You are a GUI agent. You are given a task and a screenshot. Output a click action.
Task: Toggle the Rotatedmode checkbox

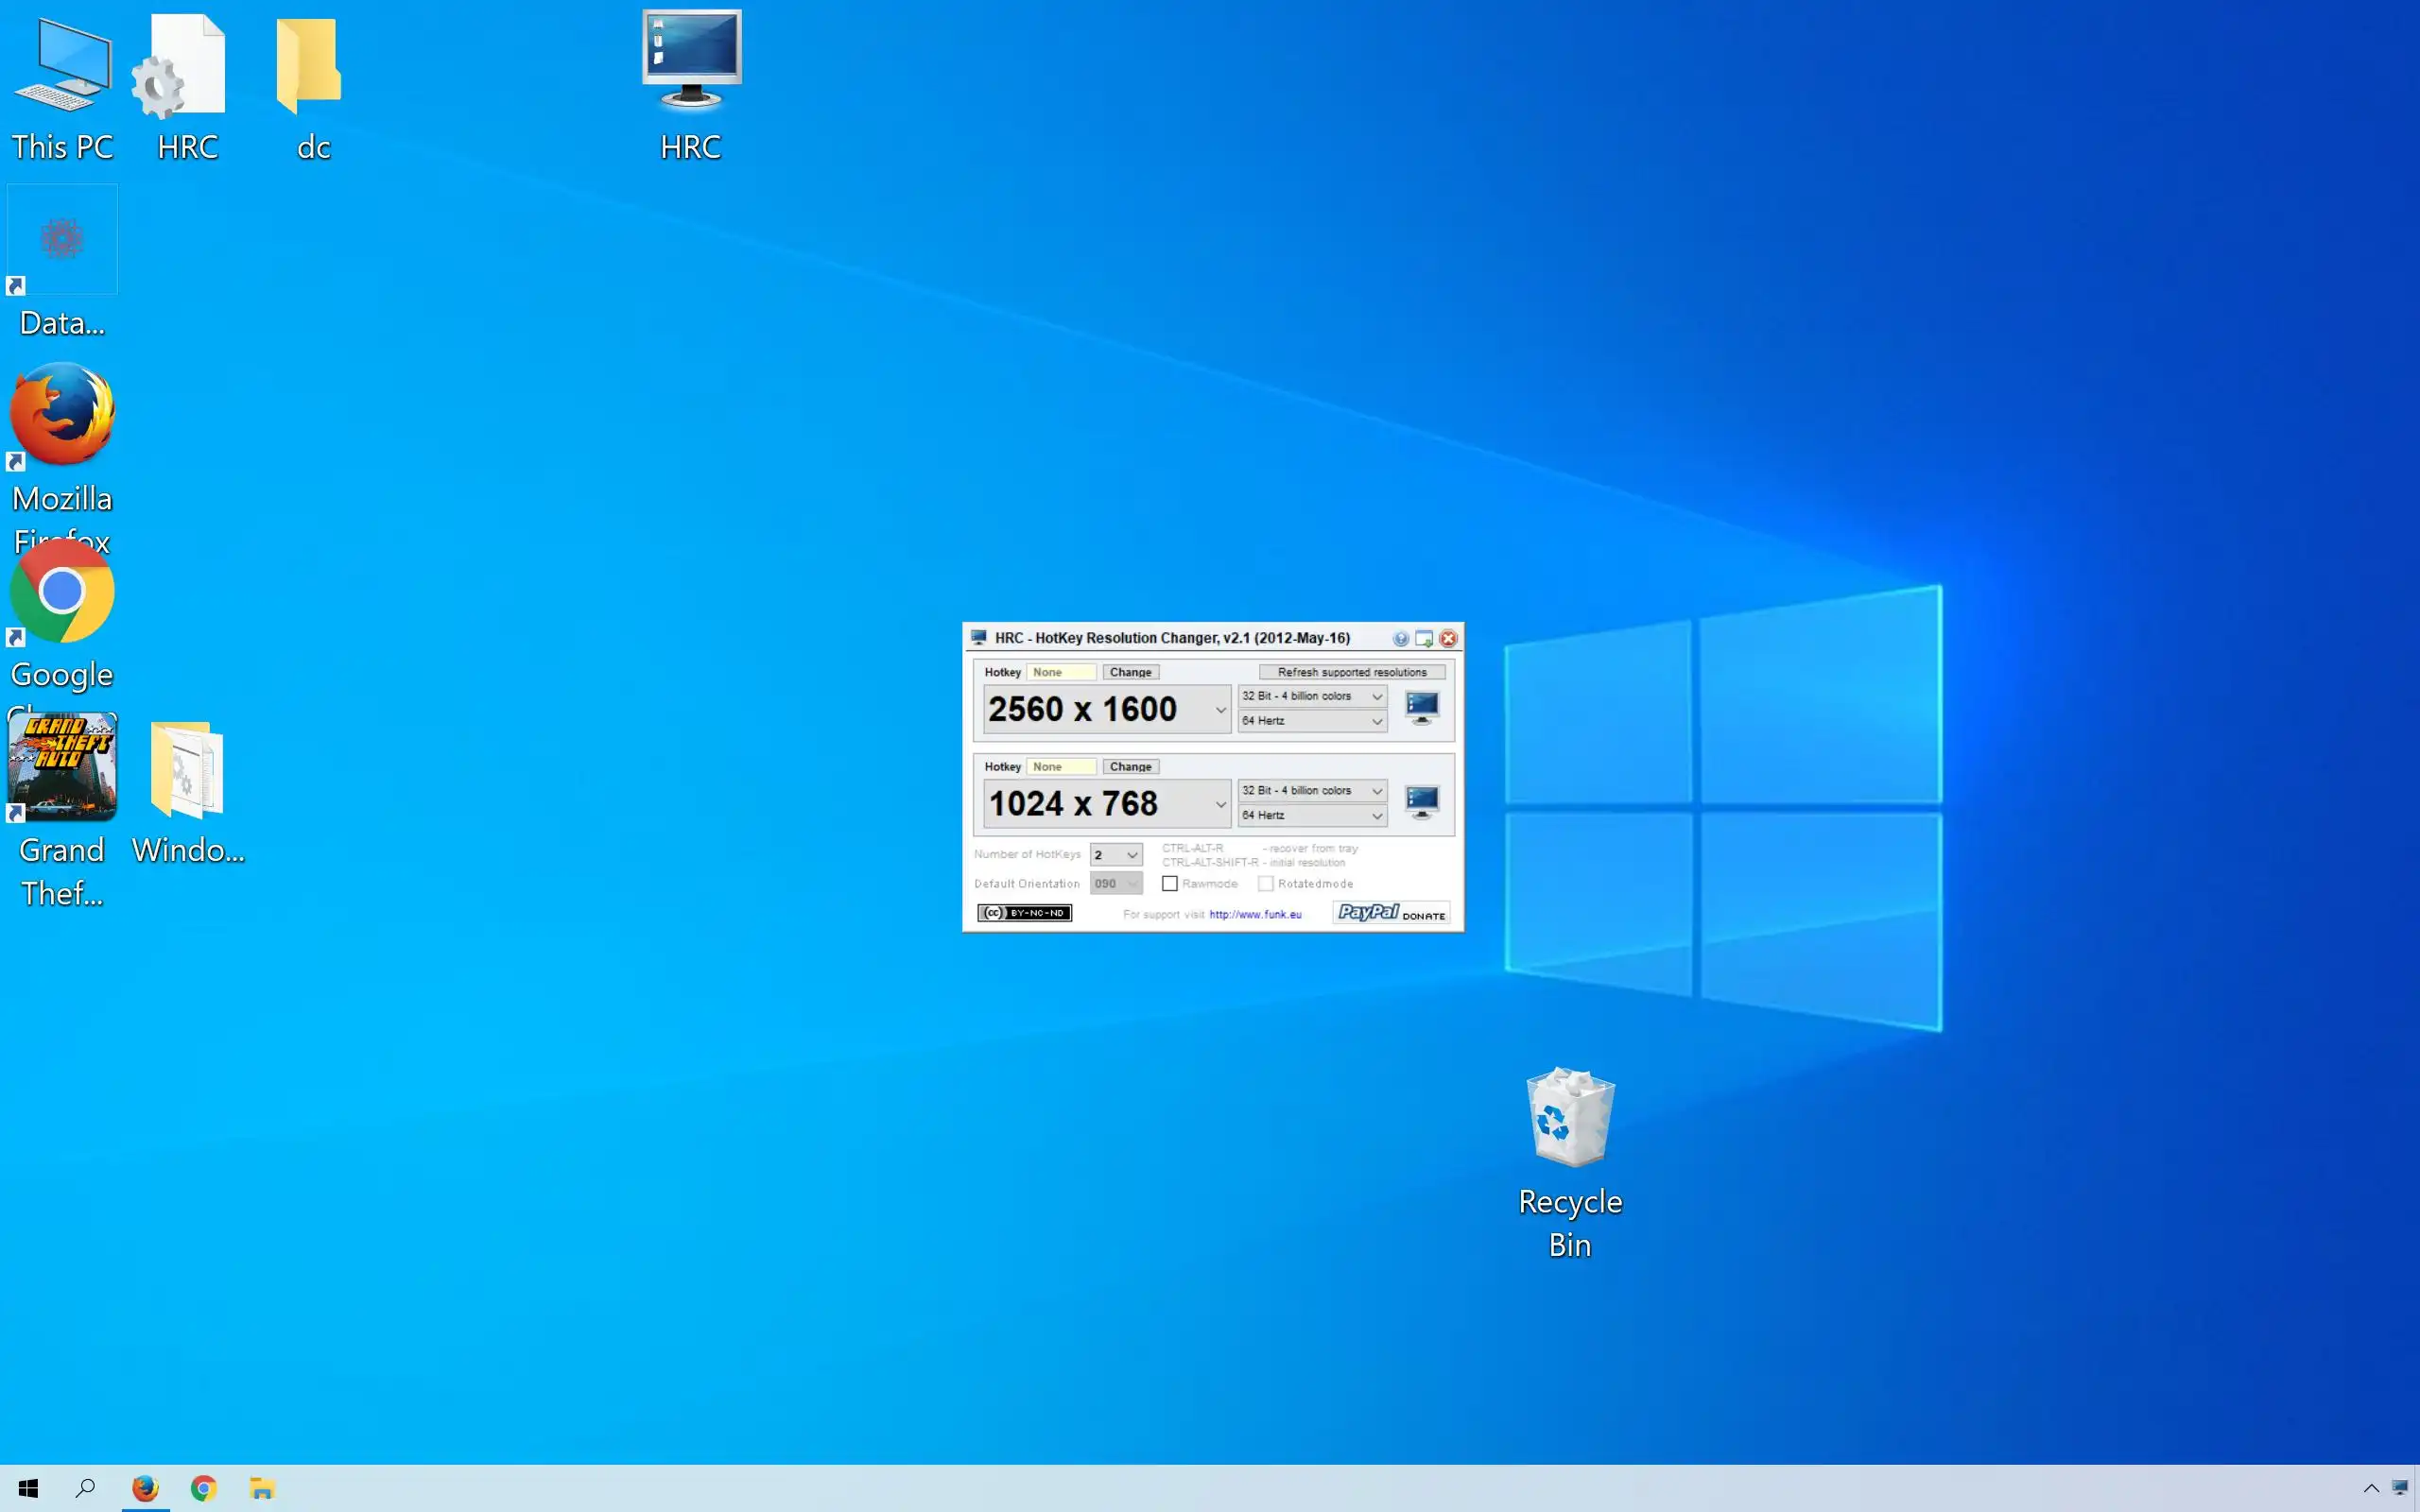pyautogui.click(x=1265, y=884)
